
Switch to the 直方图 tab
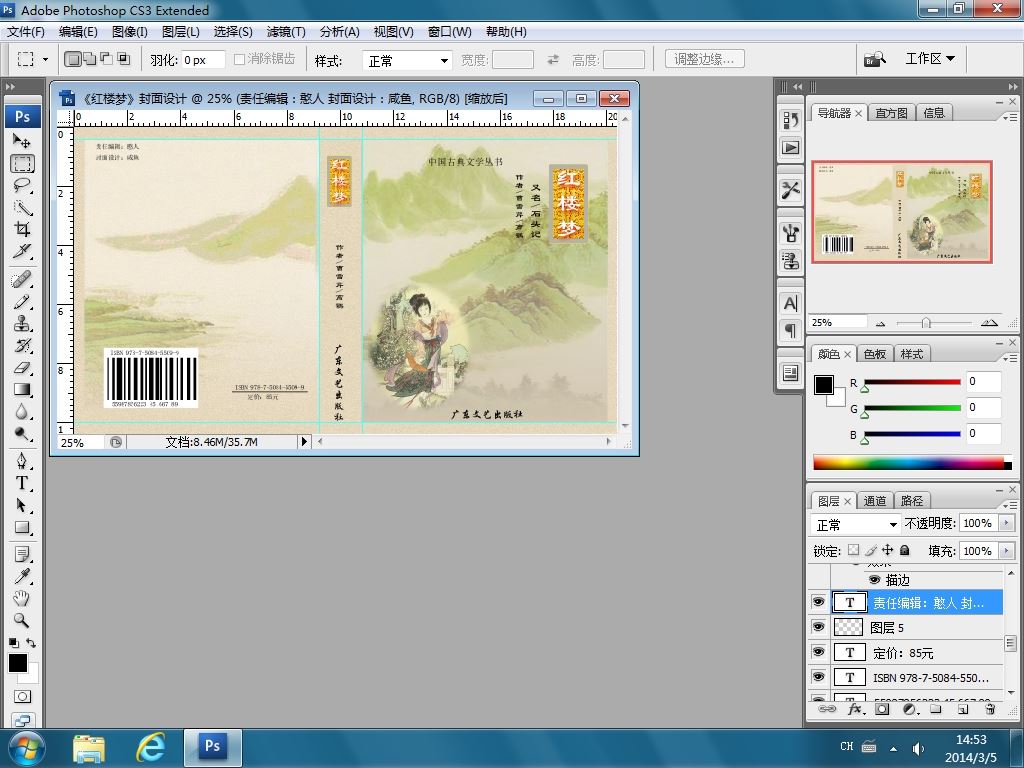[x=891, y=113]
